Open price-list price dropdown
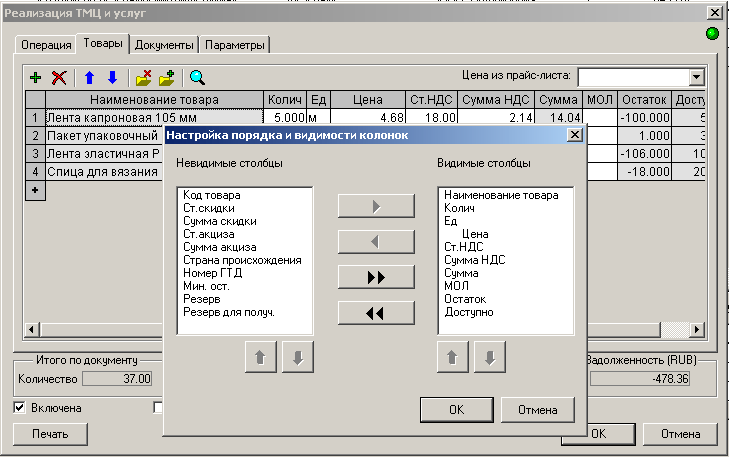The width and height of the screenshot is (729, 457). pos(696,77)
